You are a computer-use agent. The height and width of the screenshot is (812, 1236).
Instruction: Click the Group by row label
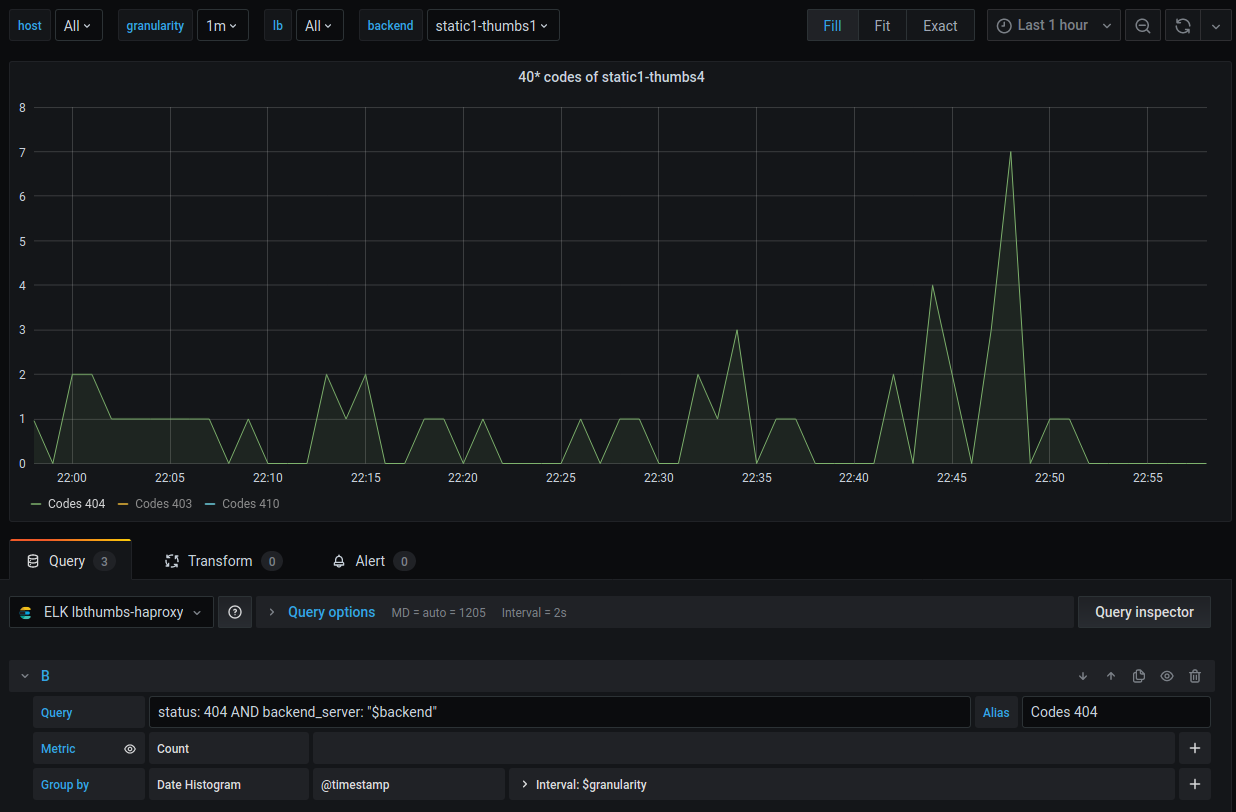pos(65,784)
